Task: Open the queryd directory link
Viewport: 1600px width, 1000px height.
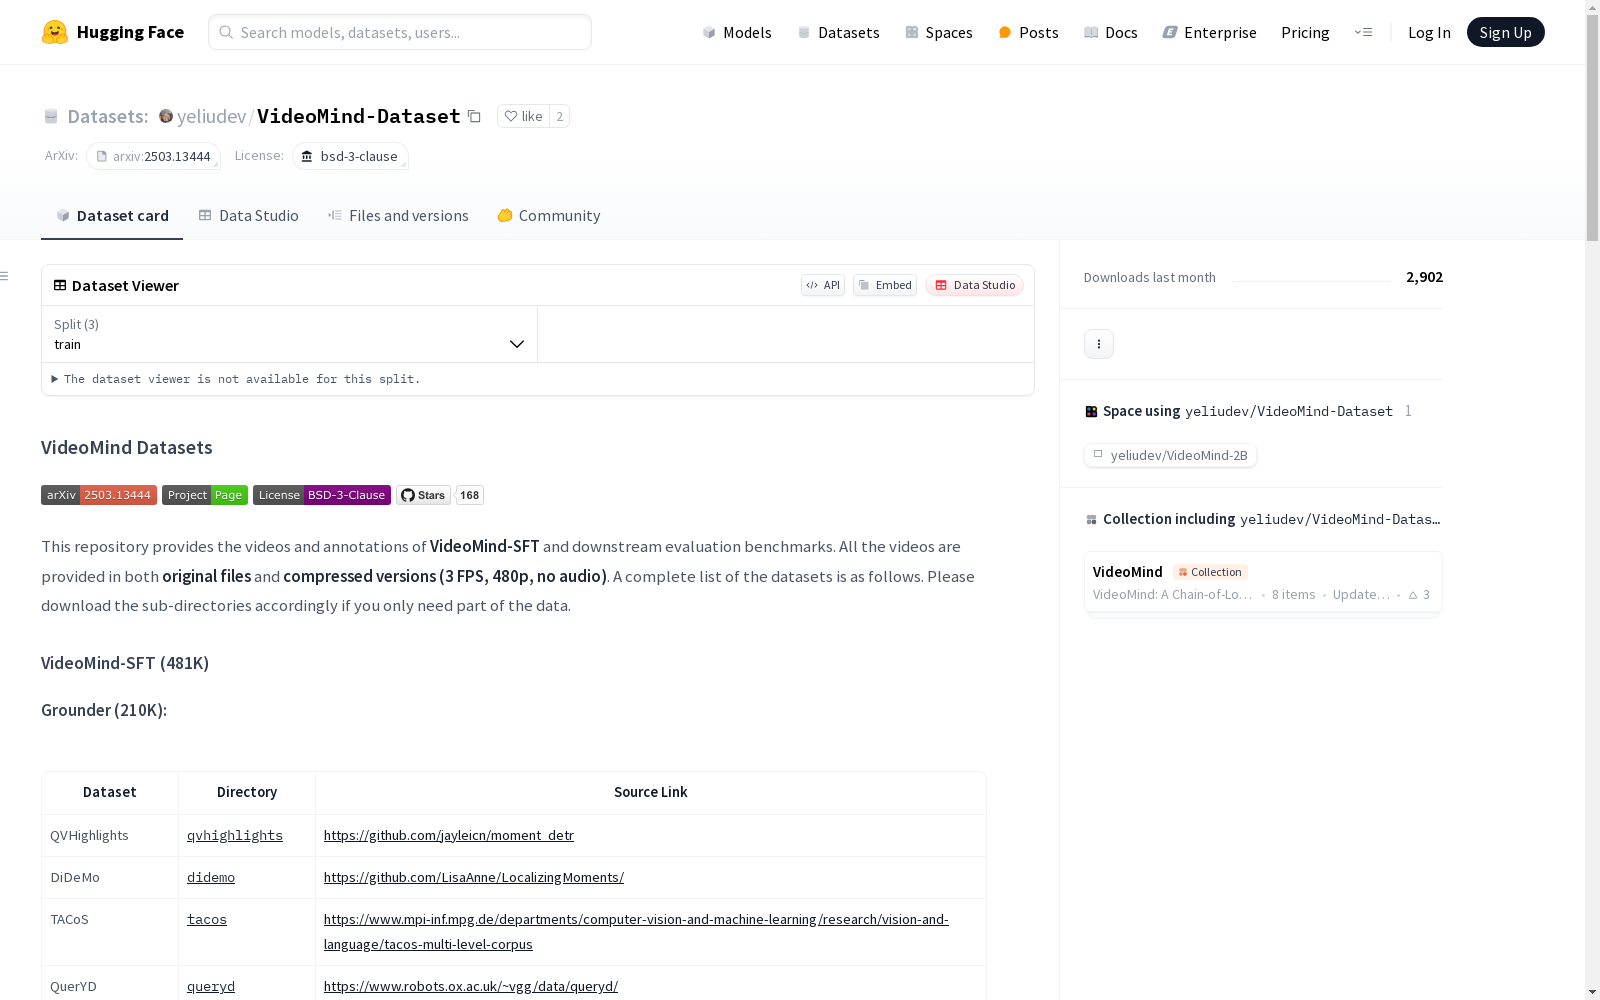Action: click(211, 987)
